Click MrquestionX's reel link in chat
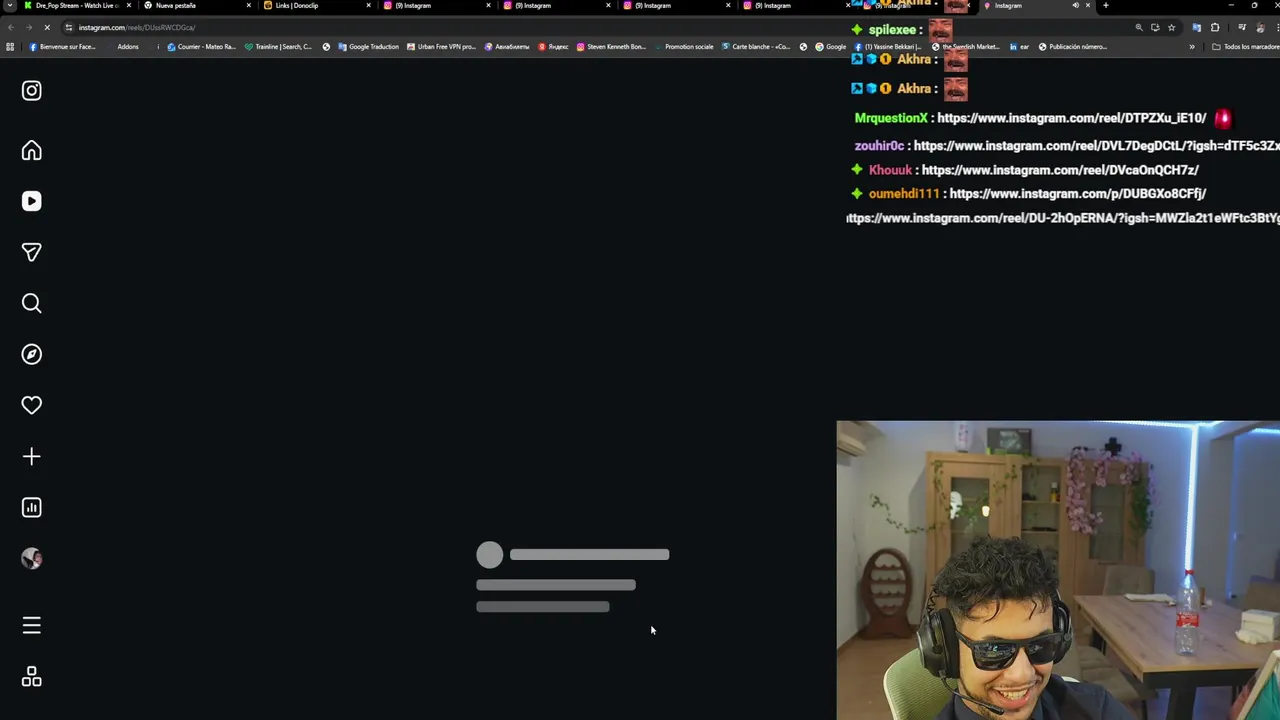This screenshot has height=720, width=1280. [x=1071, y=118]
